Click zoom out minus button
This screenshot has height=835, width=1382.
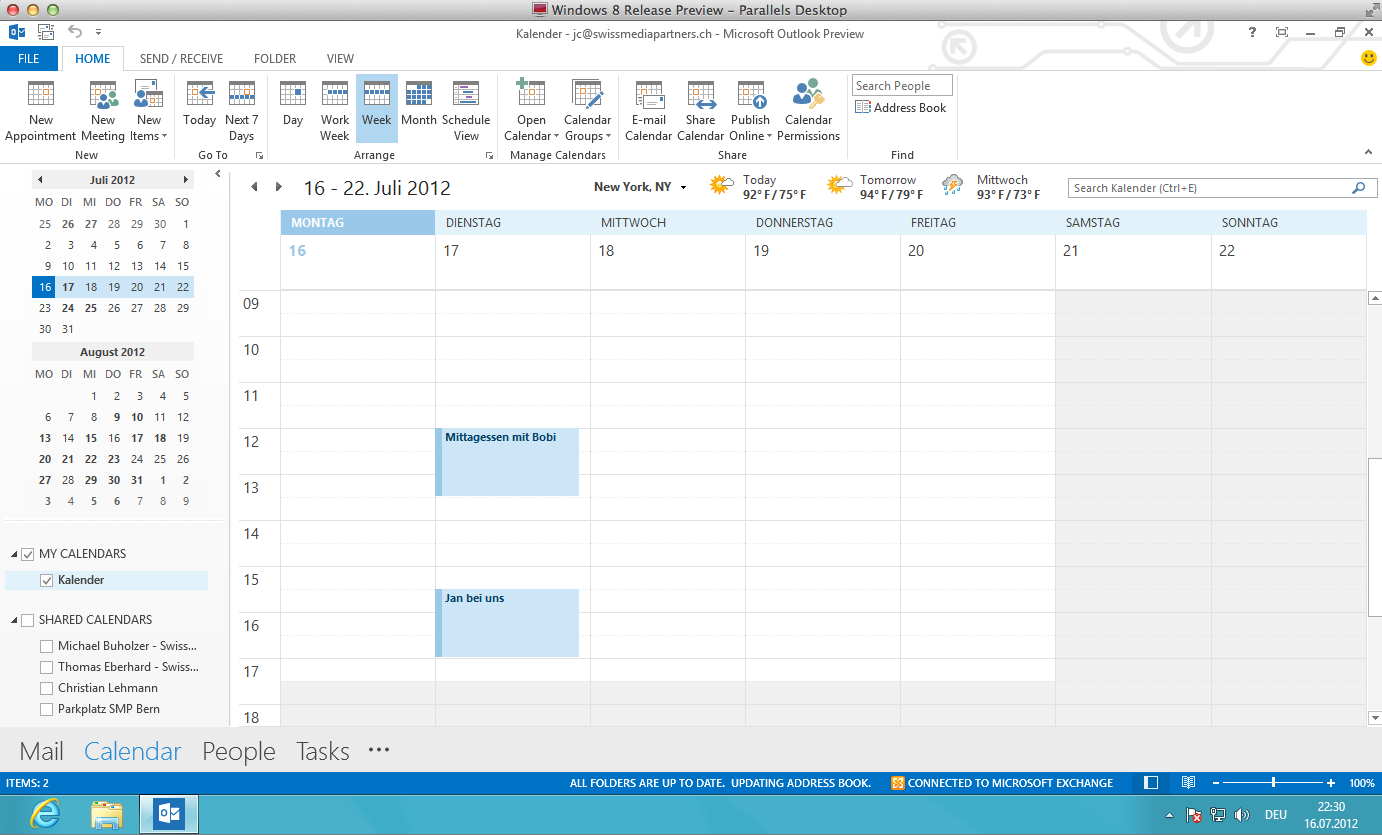1215,783
